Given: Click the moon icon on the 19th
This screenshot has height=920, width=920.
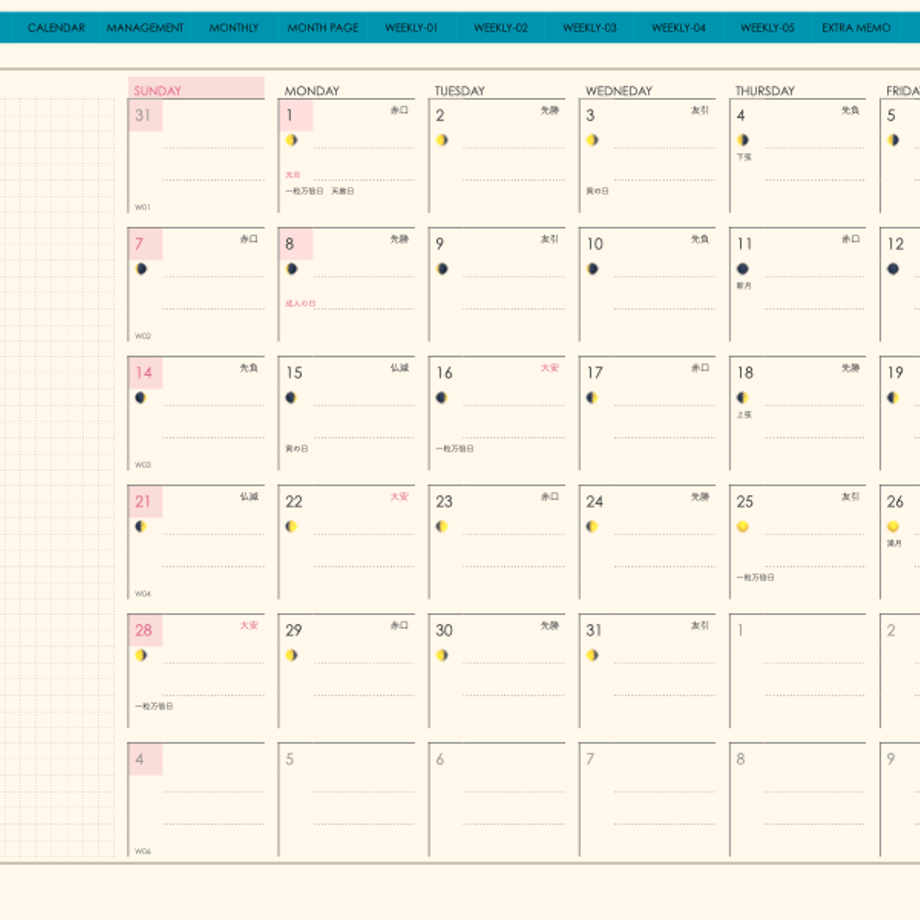Looking at the screenshot, I should 893,397.
